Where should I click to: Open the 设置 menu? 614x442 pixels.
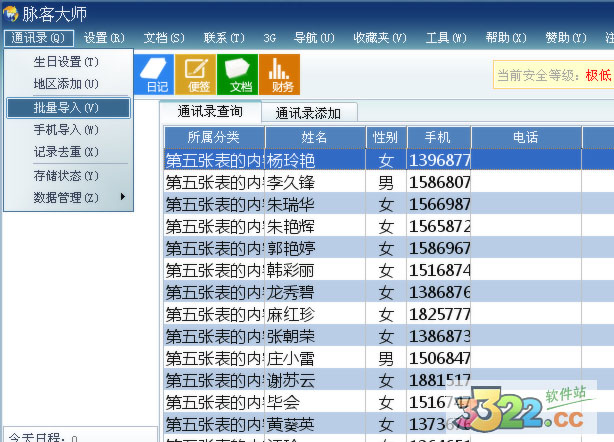click(104, 38)
